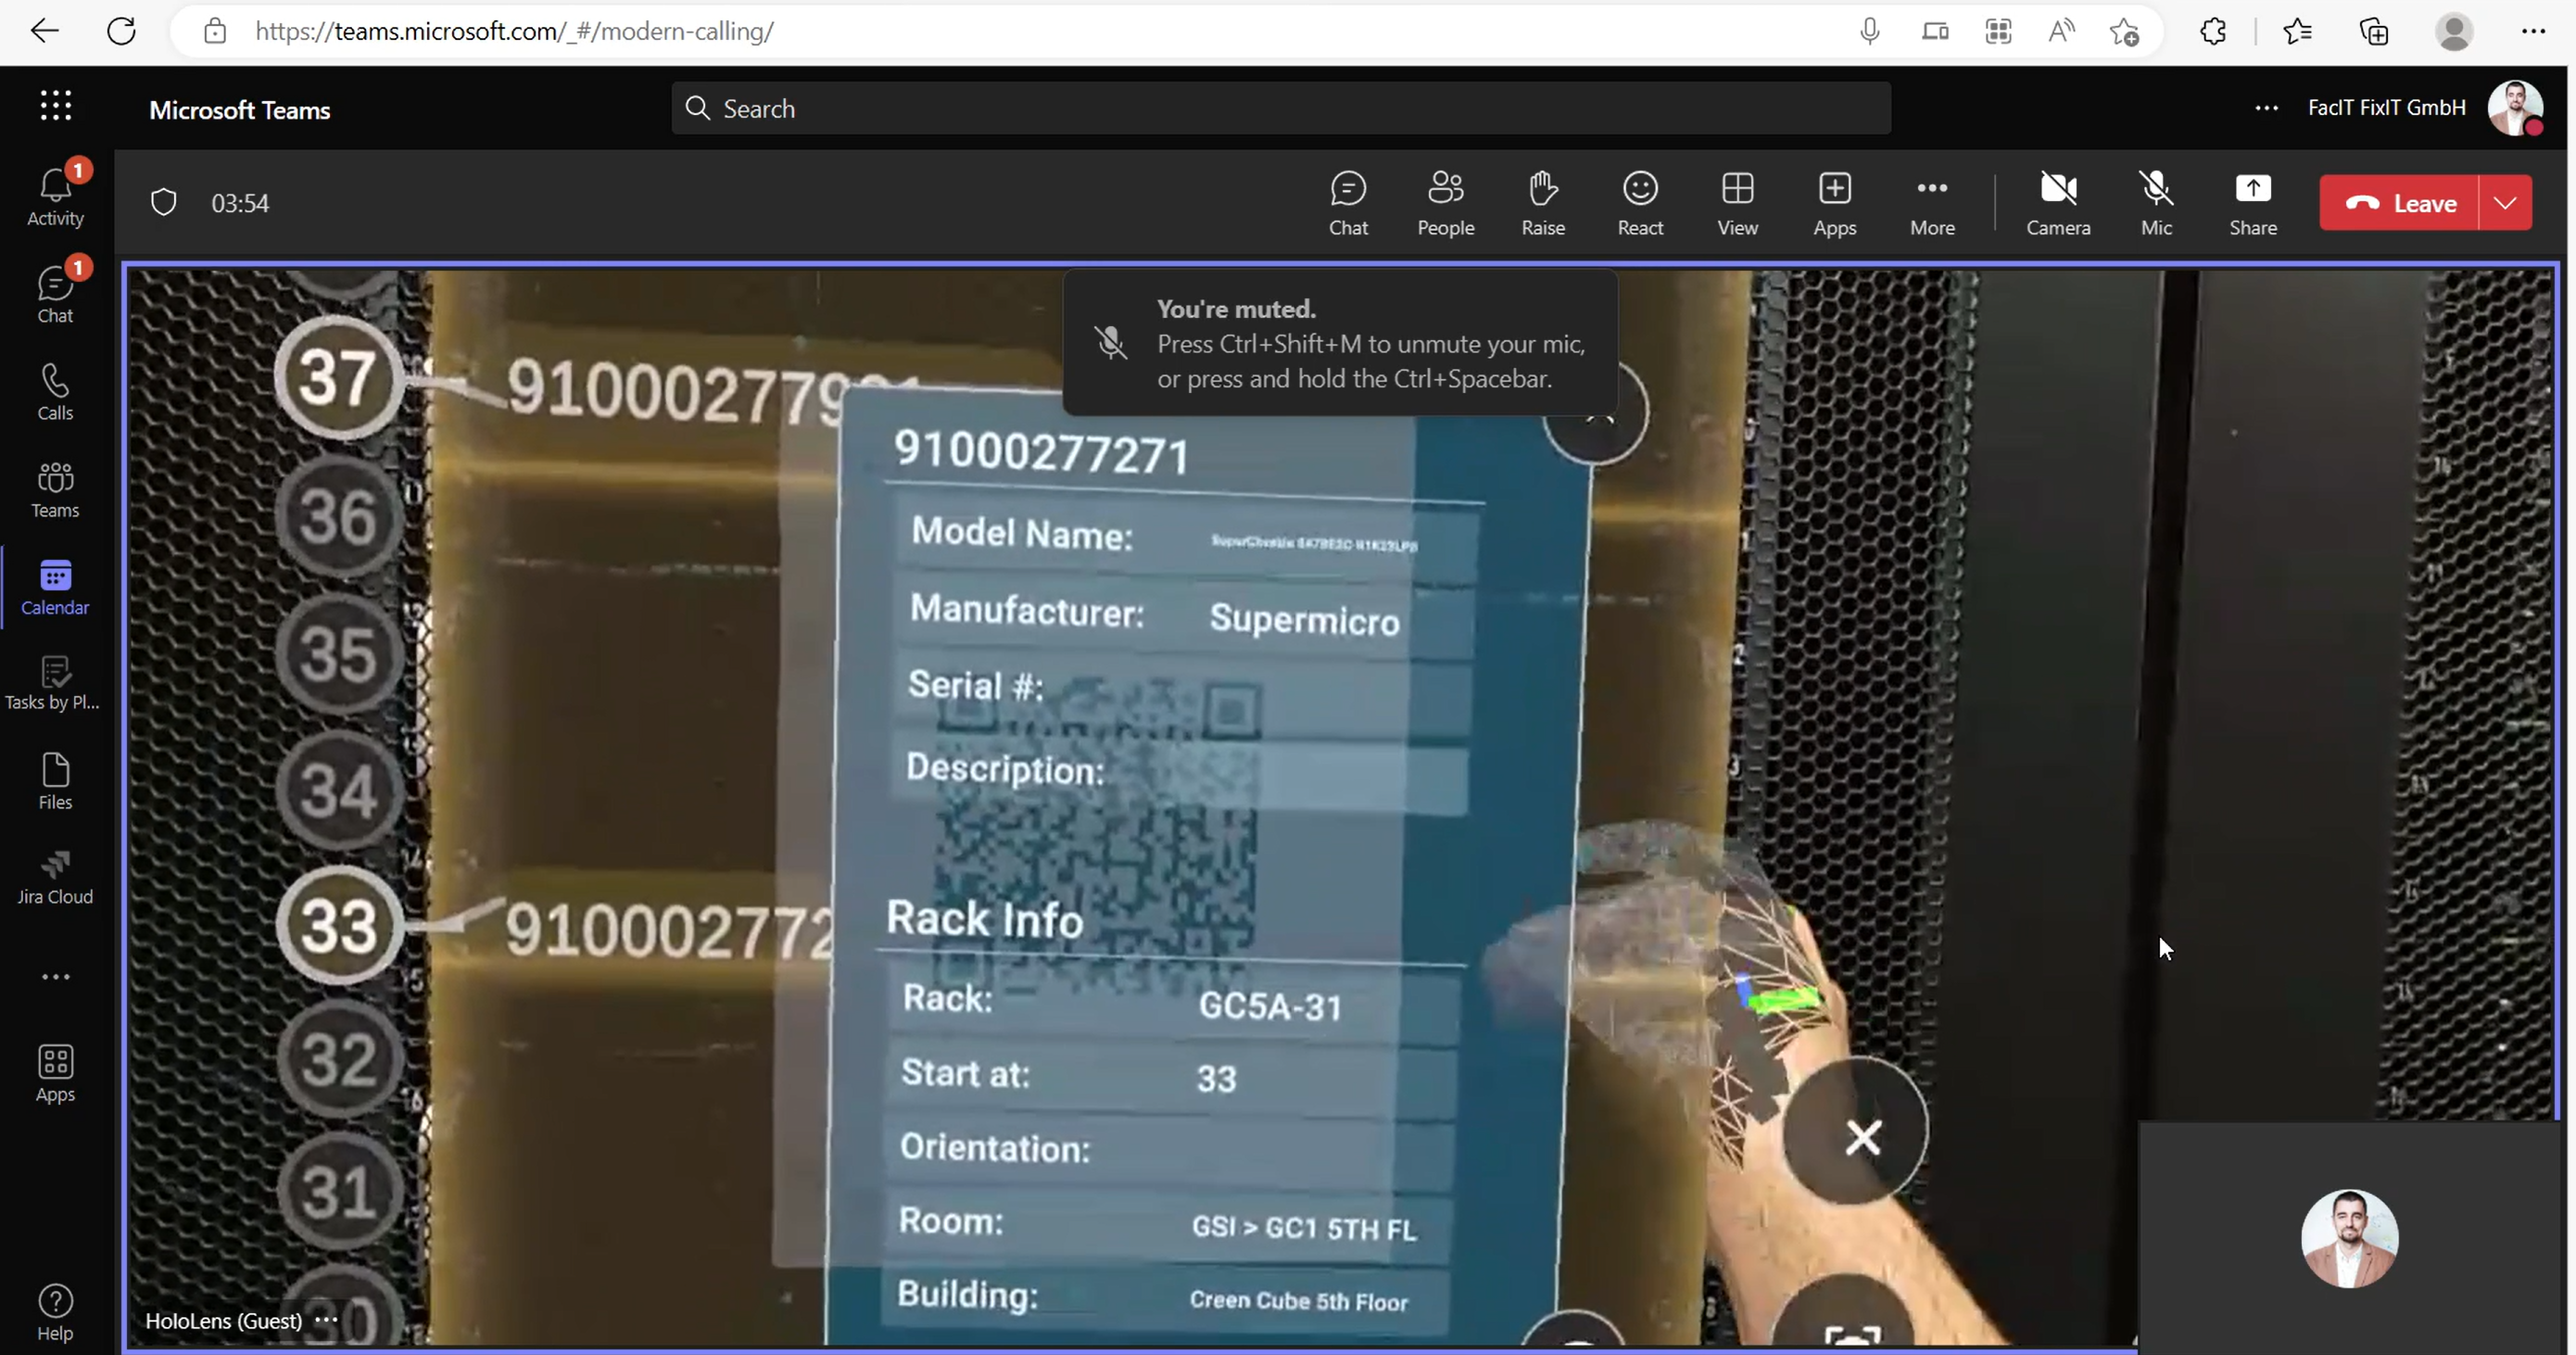Click the Microsoft Teams title
This screenshot has height=1355, width=2576.
(240, 110)
